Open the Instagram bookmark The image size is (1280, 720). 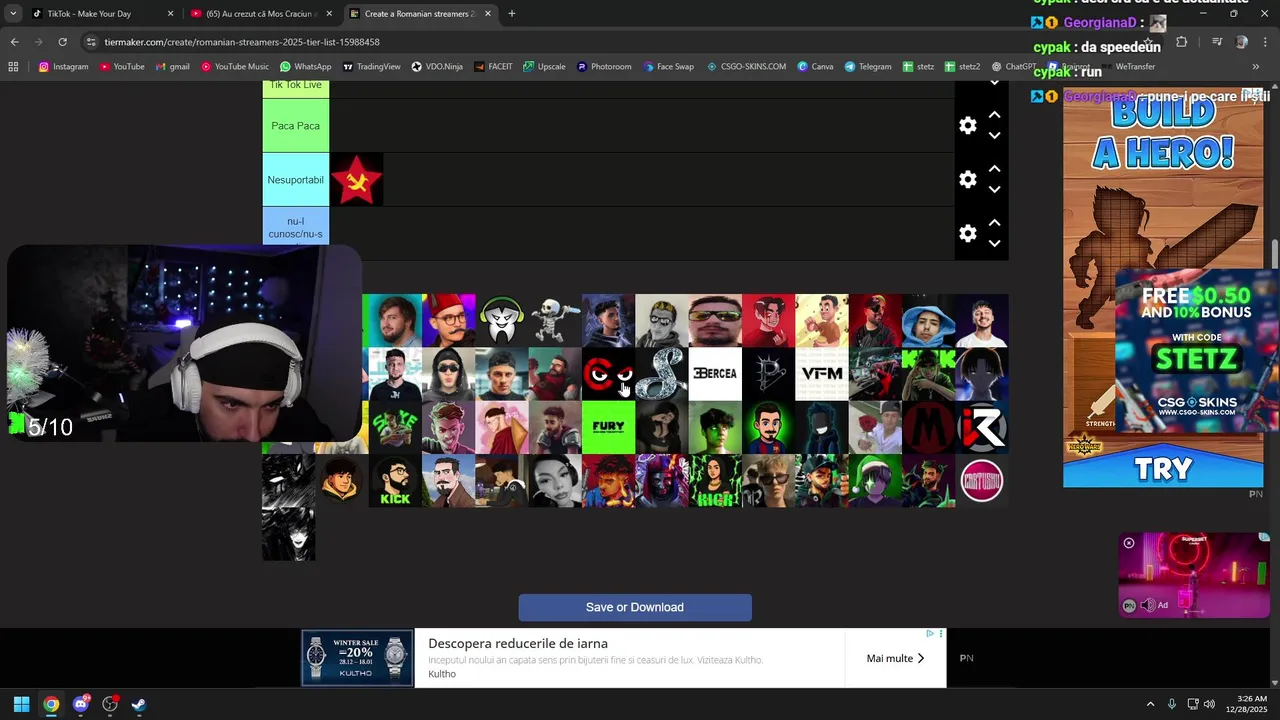[x=63, y=67]
